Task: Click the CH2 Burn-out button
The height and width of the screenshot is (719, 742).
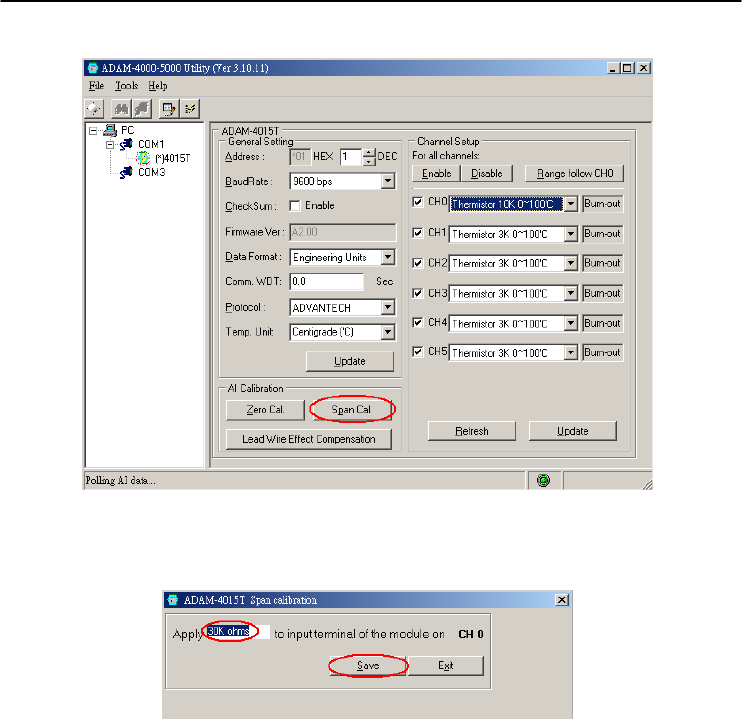Action: [x=602, y=263]
